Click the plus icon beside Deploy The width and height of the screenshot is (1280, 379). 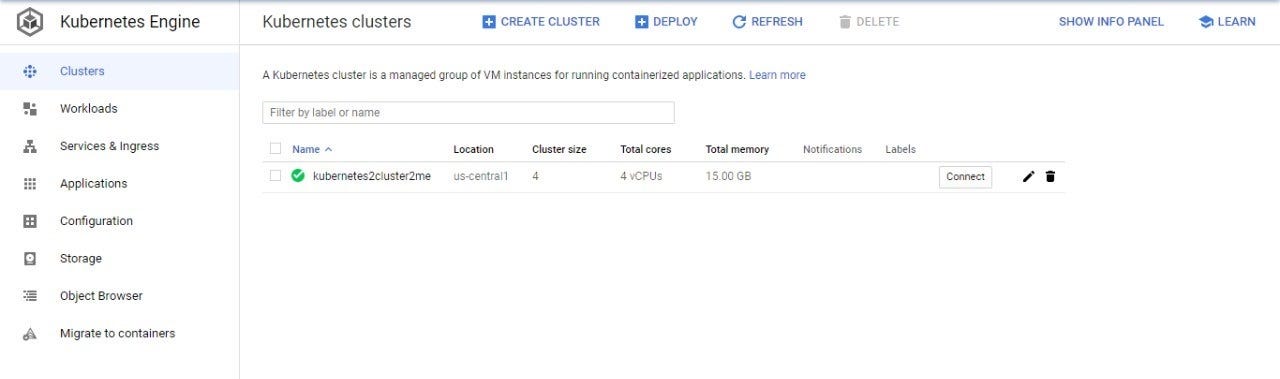point(642,22)
